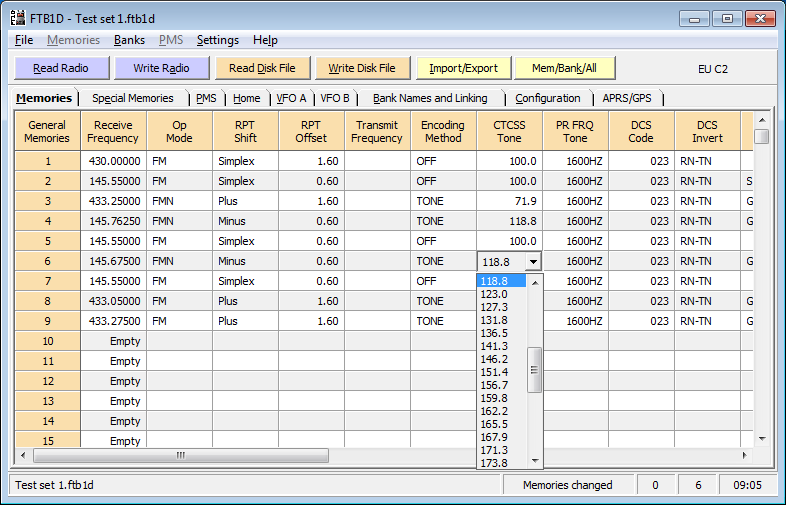
Task: Click the Mem/Bank/All button
Action: click(565, 68)
